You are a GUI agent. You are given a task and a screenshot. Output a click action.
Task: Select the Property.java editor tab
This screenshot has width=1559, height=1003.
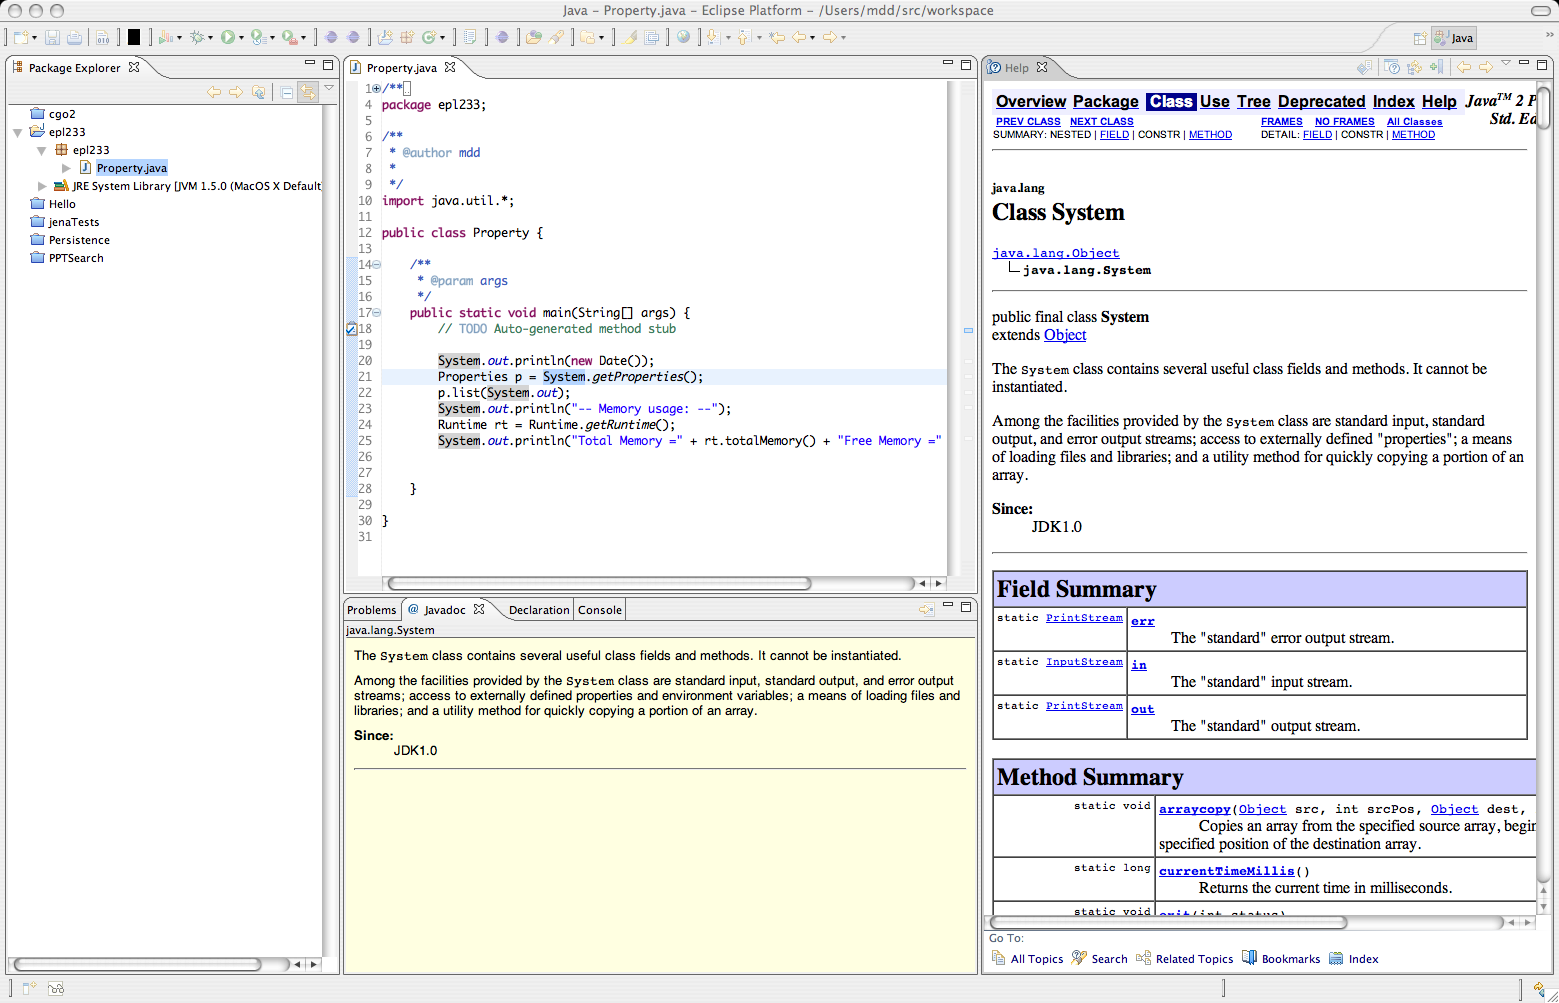401,68
